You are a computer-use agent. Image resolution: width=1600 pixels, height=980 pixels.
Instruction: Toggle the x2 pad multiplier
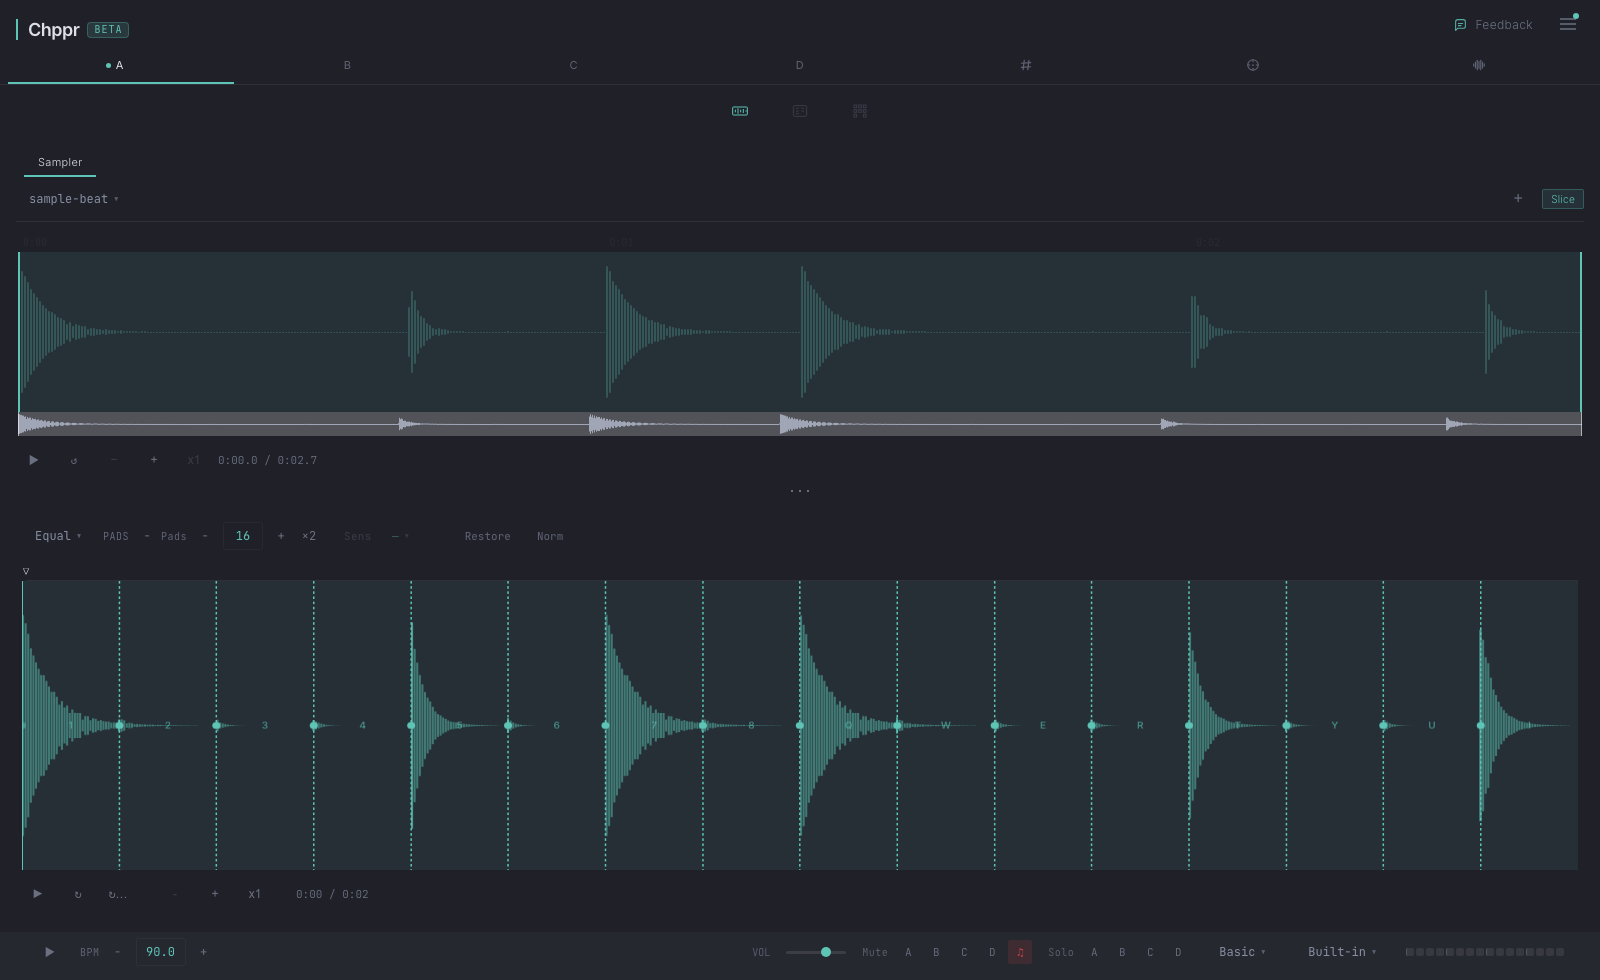309,536
